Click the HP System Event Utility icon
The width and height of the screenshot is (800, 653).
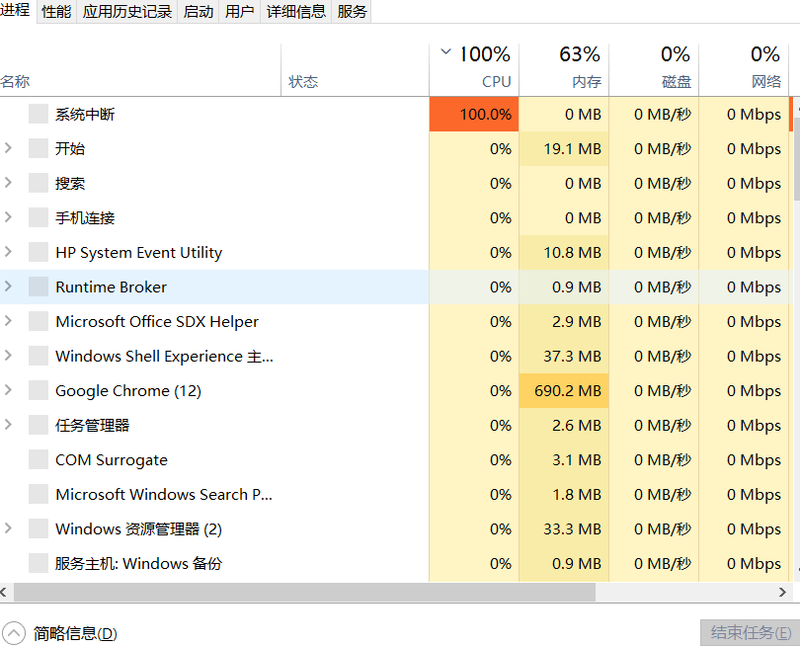coord(38,253)
